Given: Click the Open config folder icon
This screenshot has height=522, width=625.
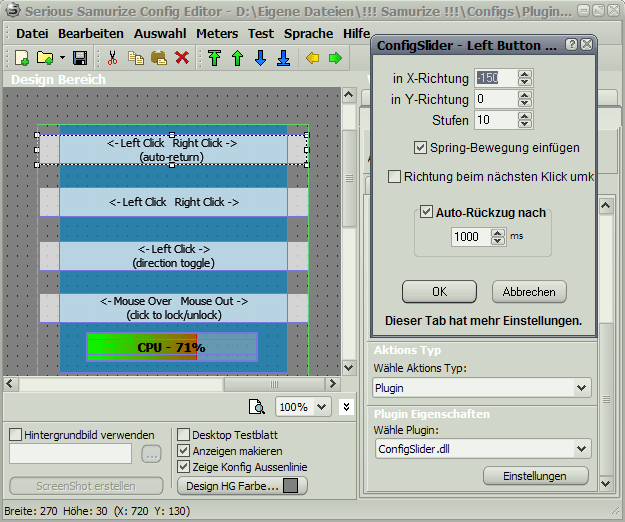Looking at the screenshot, I should 45,58.
